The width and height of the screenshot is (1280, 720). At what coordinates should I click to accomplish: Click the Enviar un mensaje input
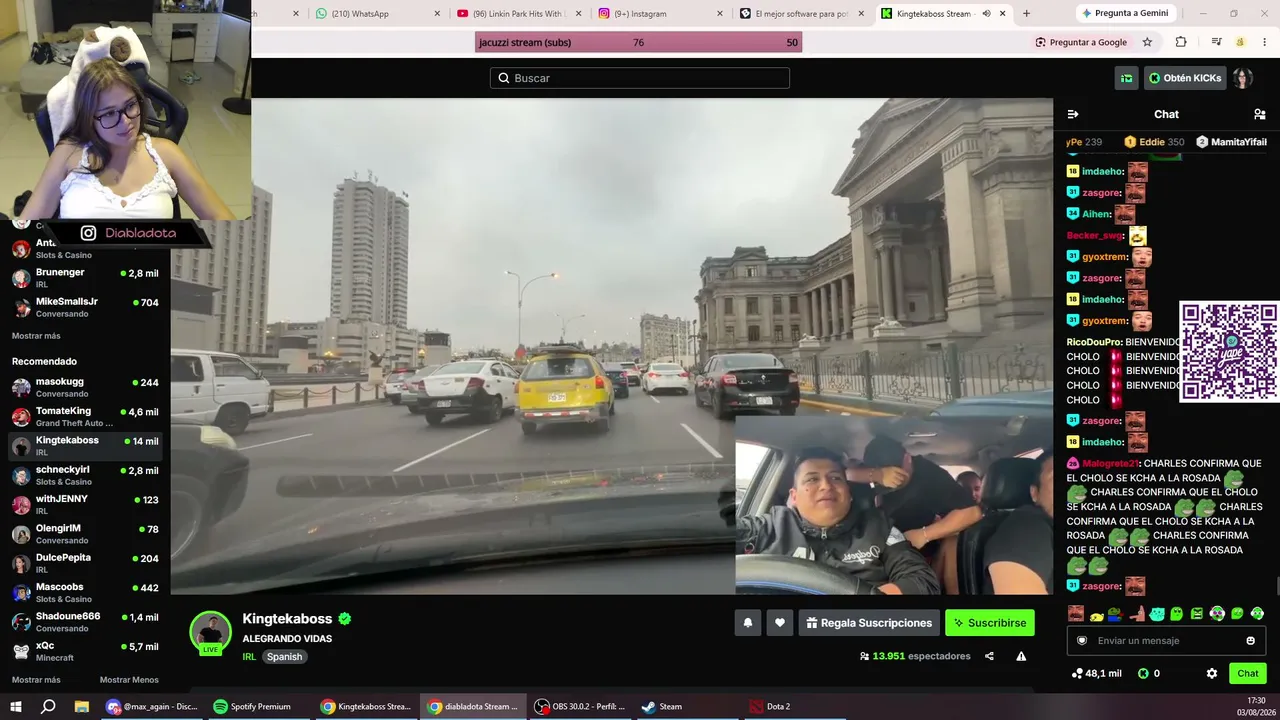(x=1166, y=641)
